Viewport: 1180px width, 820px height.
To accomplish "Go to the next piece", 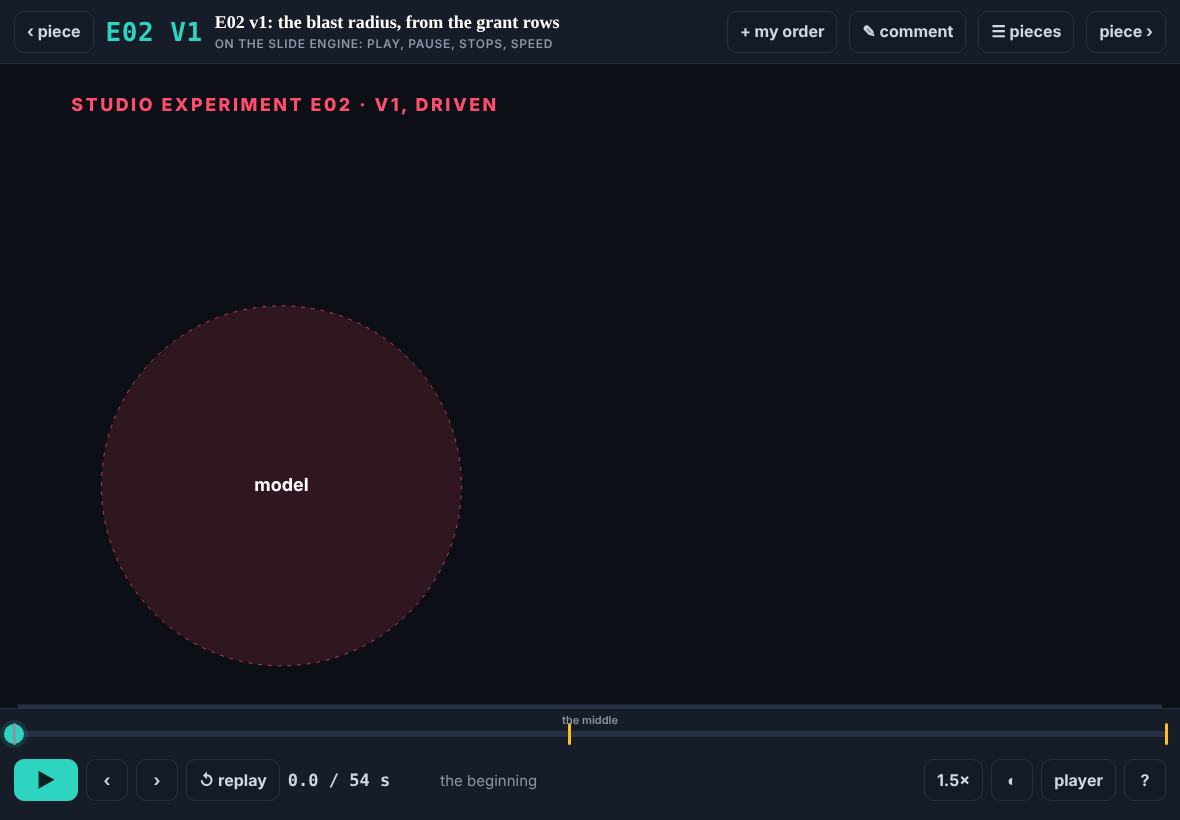I will [x=1126, y=32].
